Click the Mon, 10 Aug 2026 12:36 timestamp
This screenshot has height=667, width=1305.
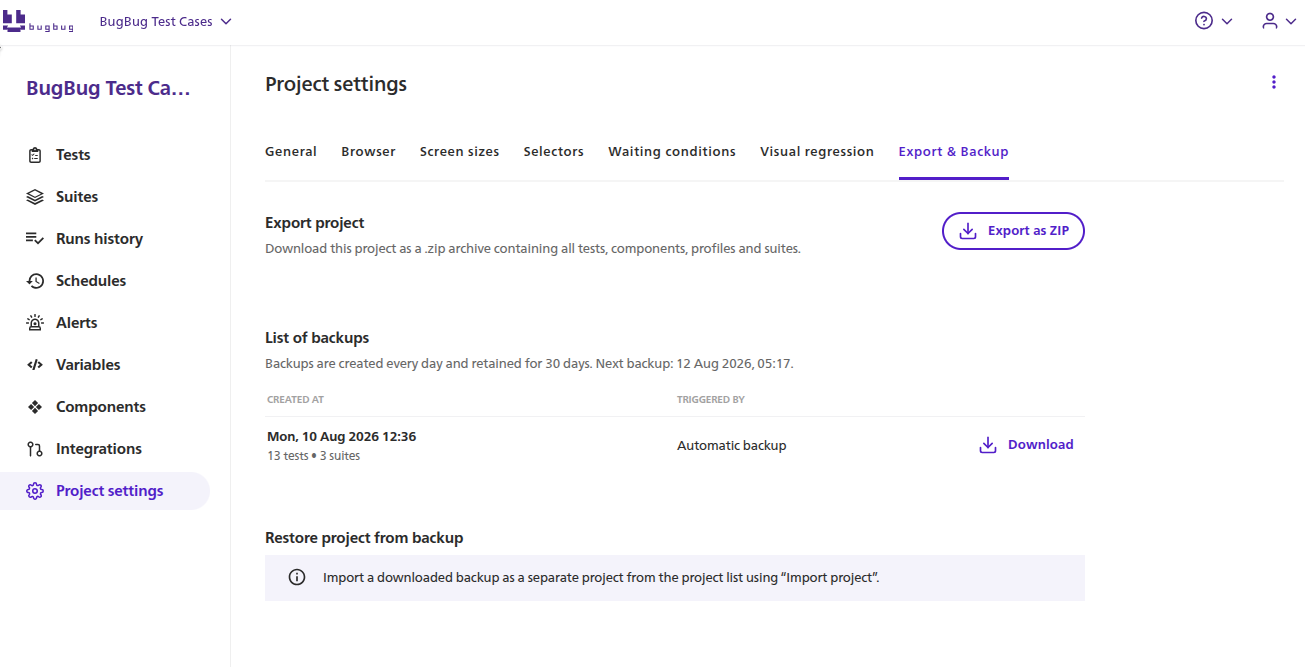click(x=341, y=437)
